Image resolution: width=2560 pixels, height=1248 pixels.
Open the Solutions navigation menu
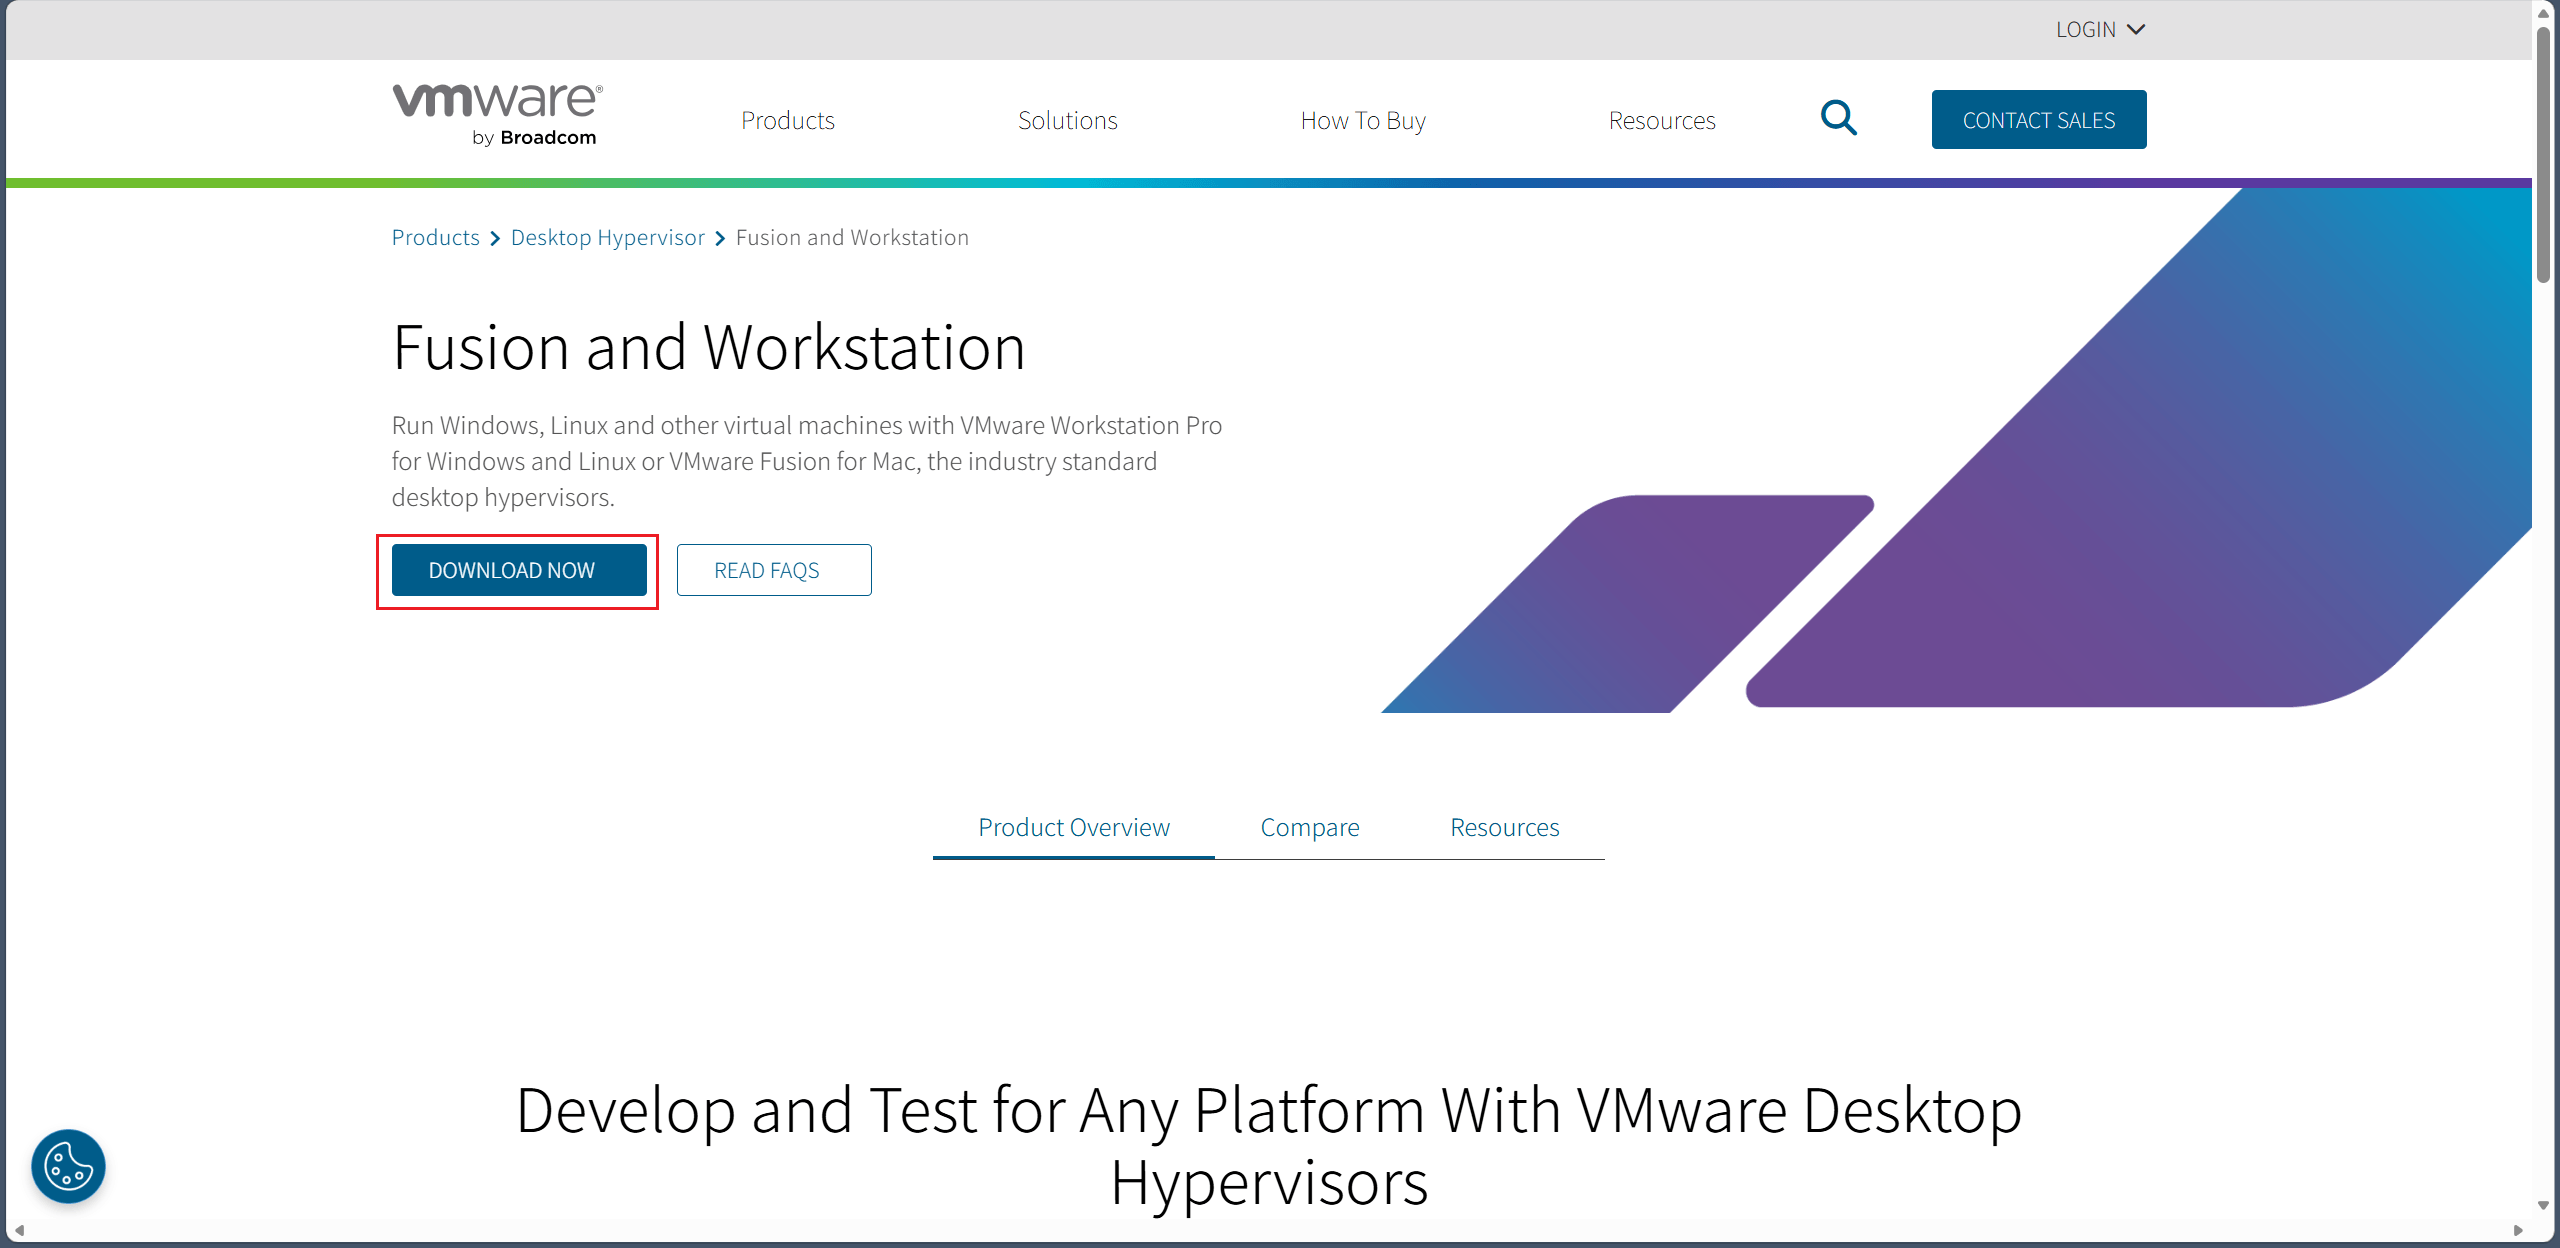[1068, 120]
